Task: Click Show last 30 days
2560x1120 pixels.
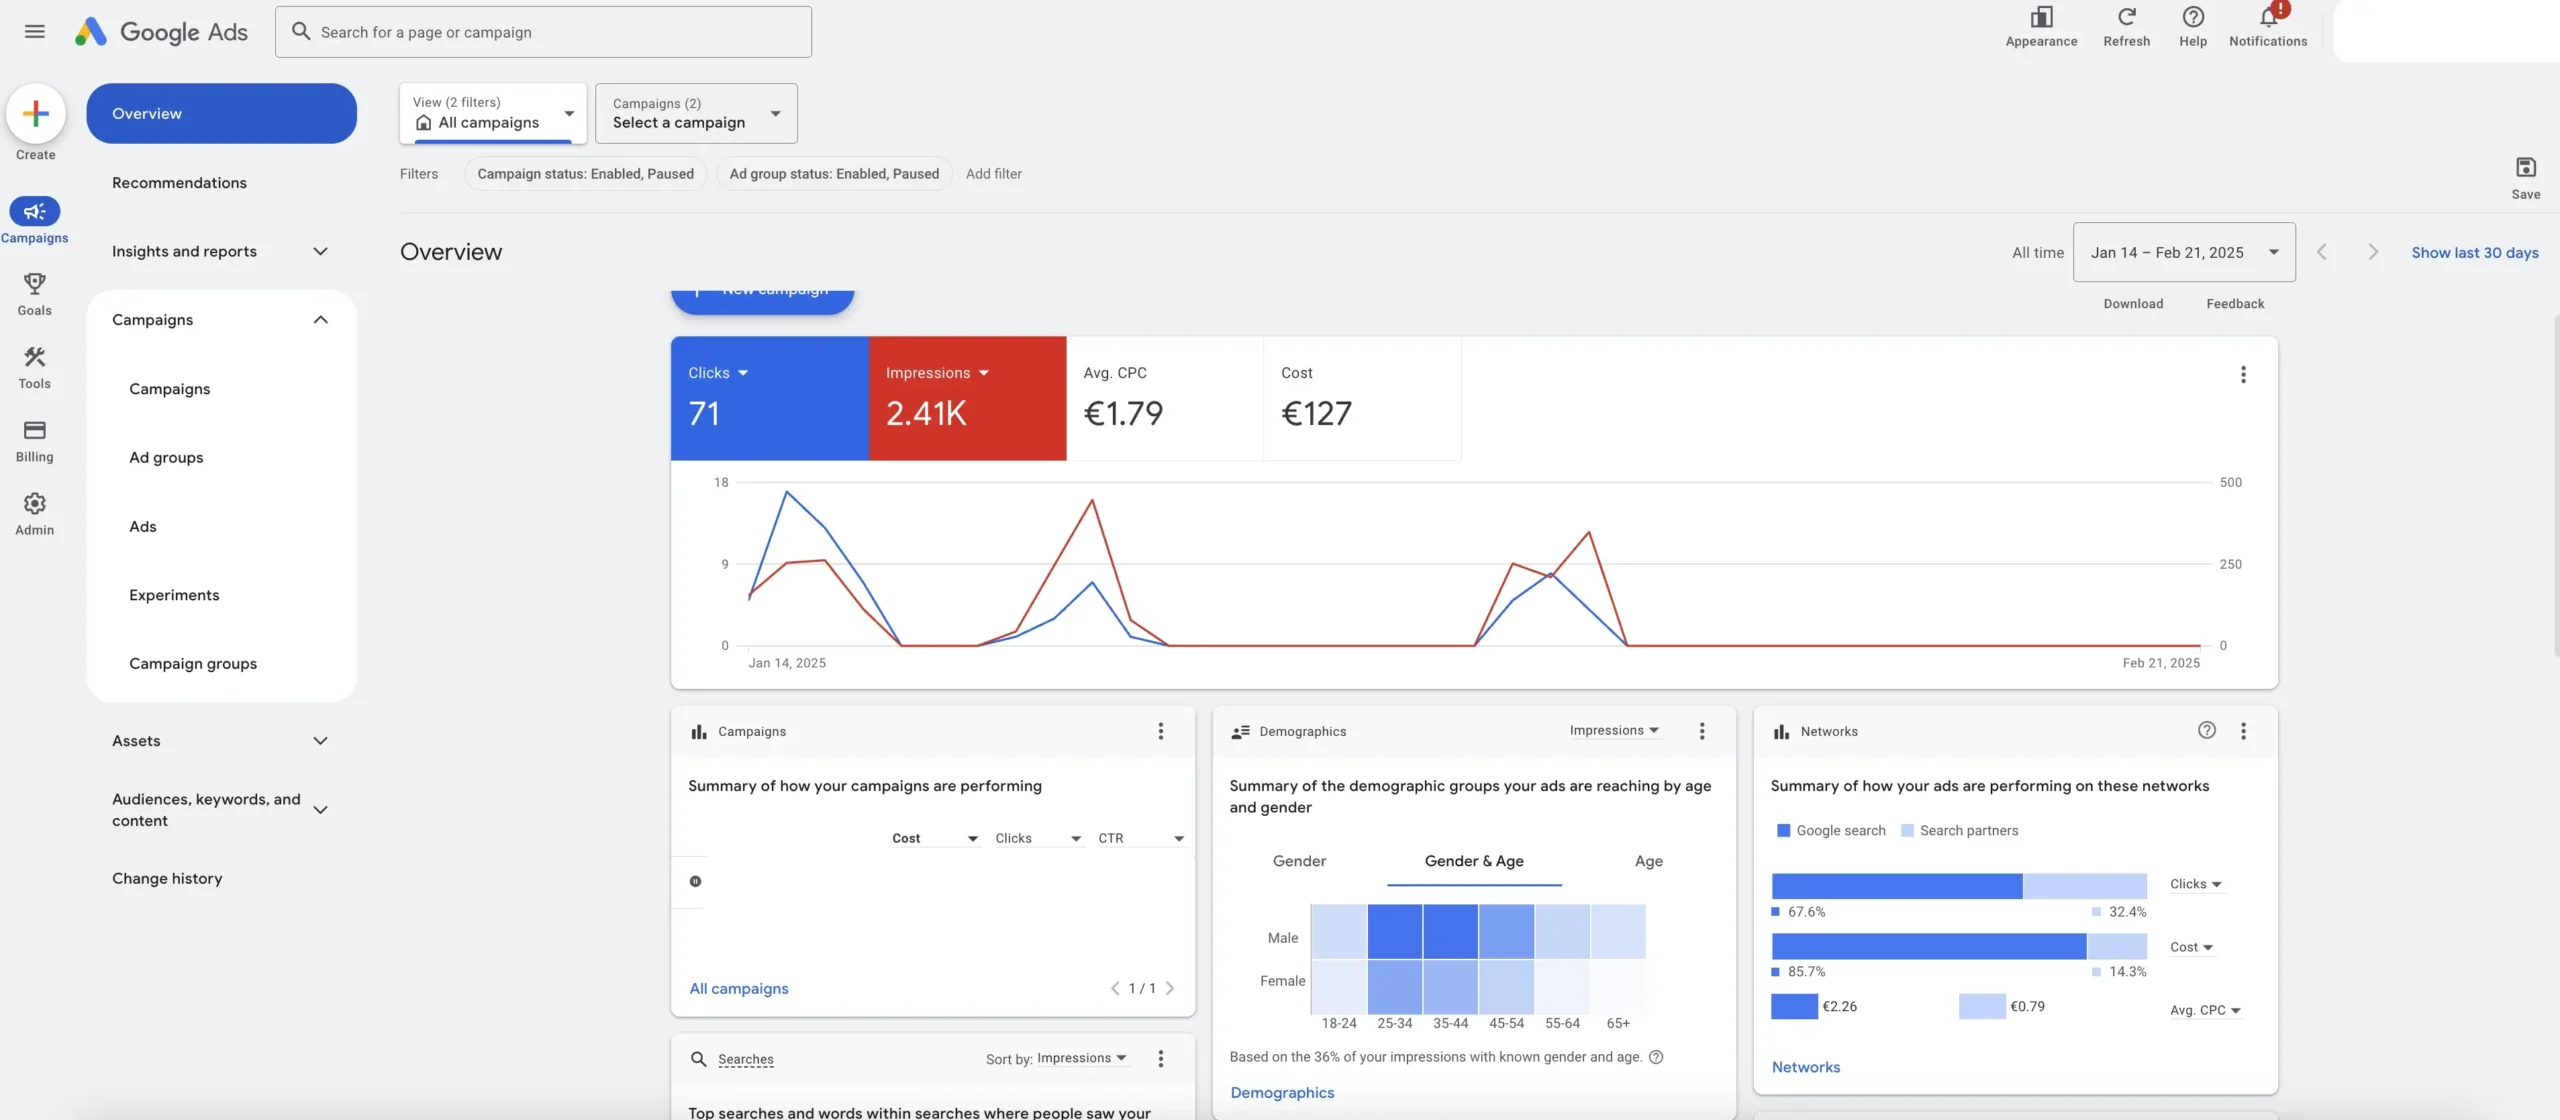Action: coord(2475,252)
